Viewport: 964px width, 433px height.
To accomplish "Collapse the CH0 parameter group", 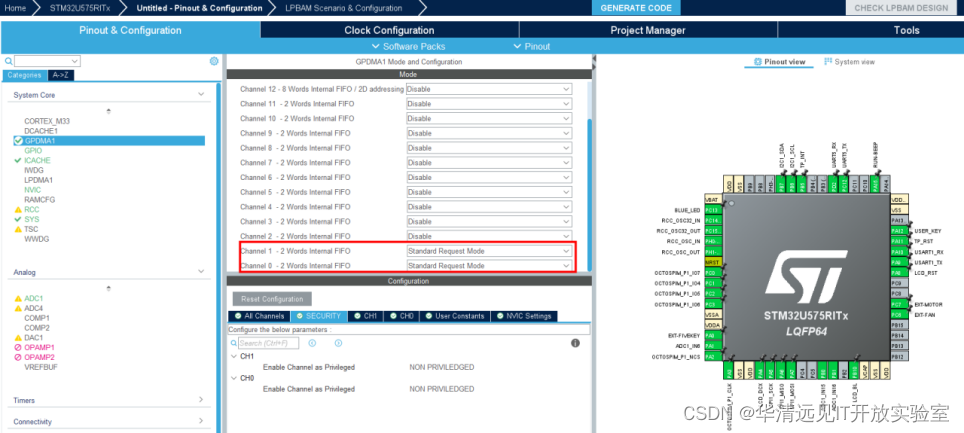I will coord(234,378).
